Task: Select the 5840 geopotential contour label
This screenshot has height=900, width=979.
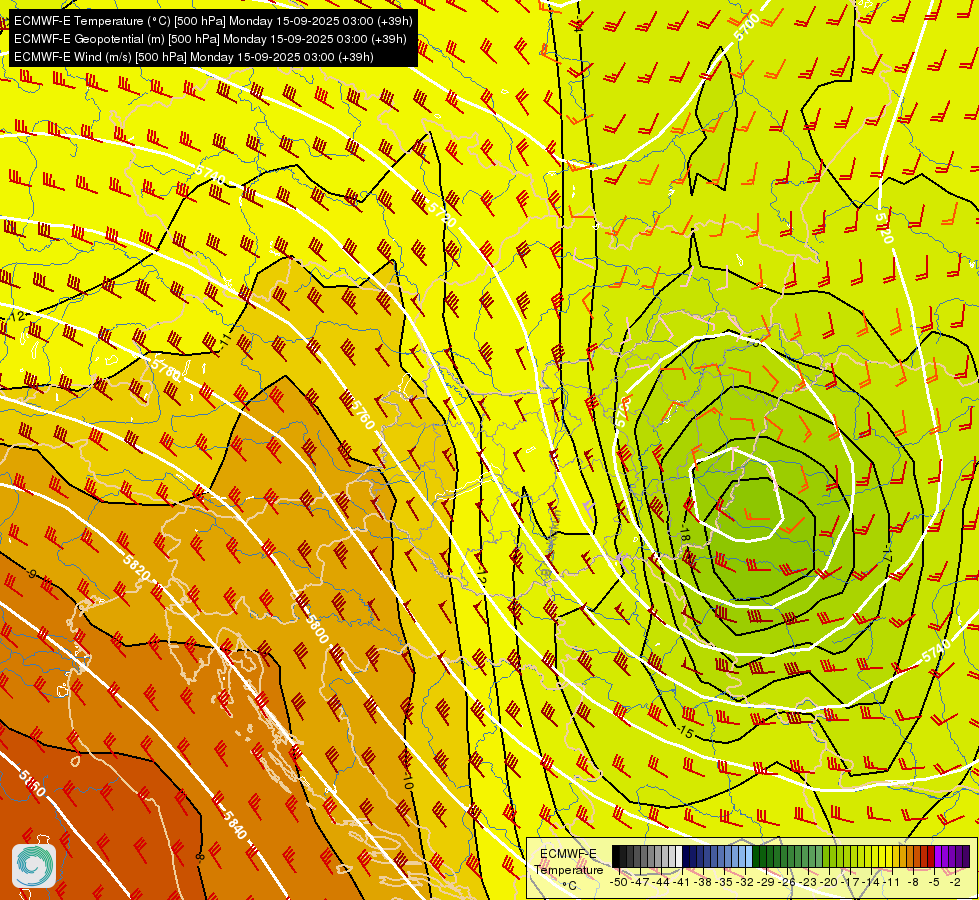Action: click(235, 824)
